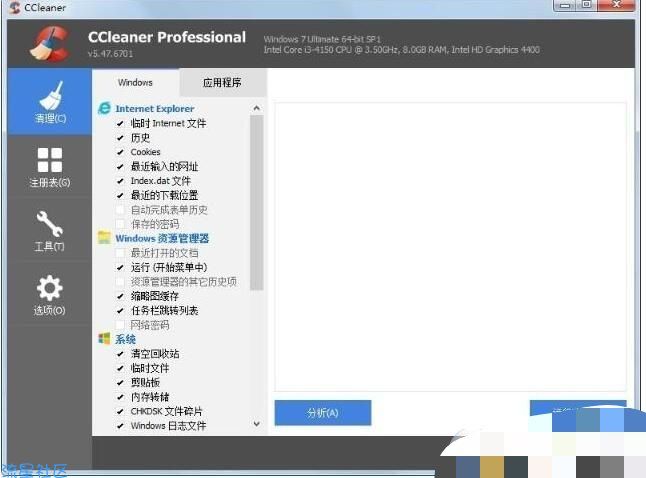
Task: Click the CCleaner logo in header
Action: click(50, 44)
